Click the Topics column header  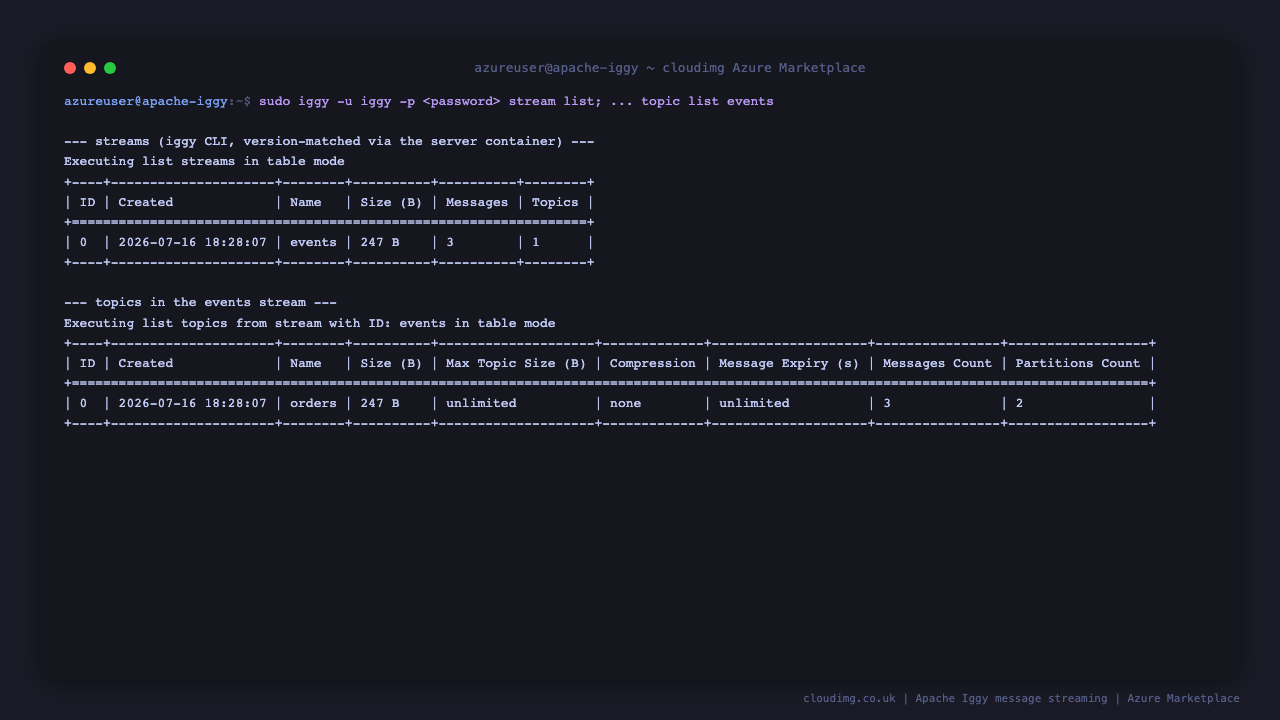(555, 202)
